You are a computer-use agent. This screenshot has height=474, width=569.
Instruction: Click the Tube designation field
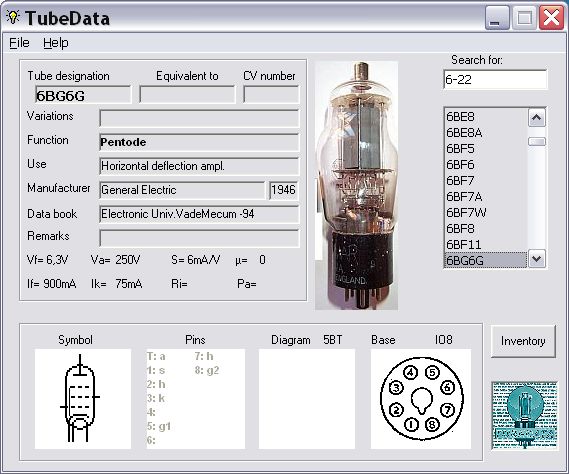[83, 95]
